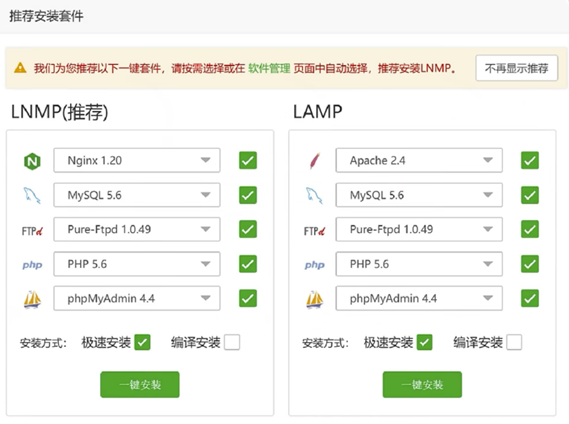Viewport: 569px width, 424px height.
Task: Click the yellow warning triangle icon
Action: pos(20,68)
